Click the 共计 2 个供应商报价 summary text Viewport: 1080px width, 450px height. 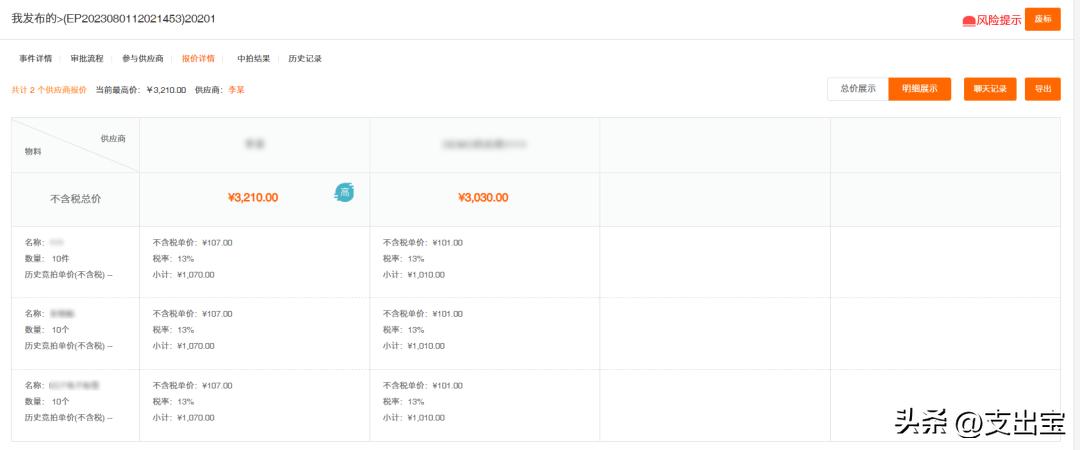pos(49,90)
